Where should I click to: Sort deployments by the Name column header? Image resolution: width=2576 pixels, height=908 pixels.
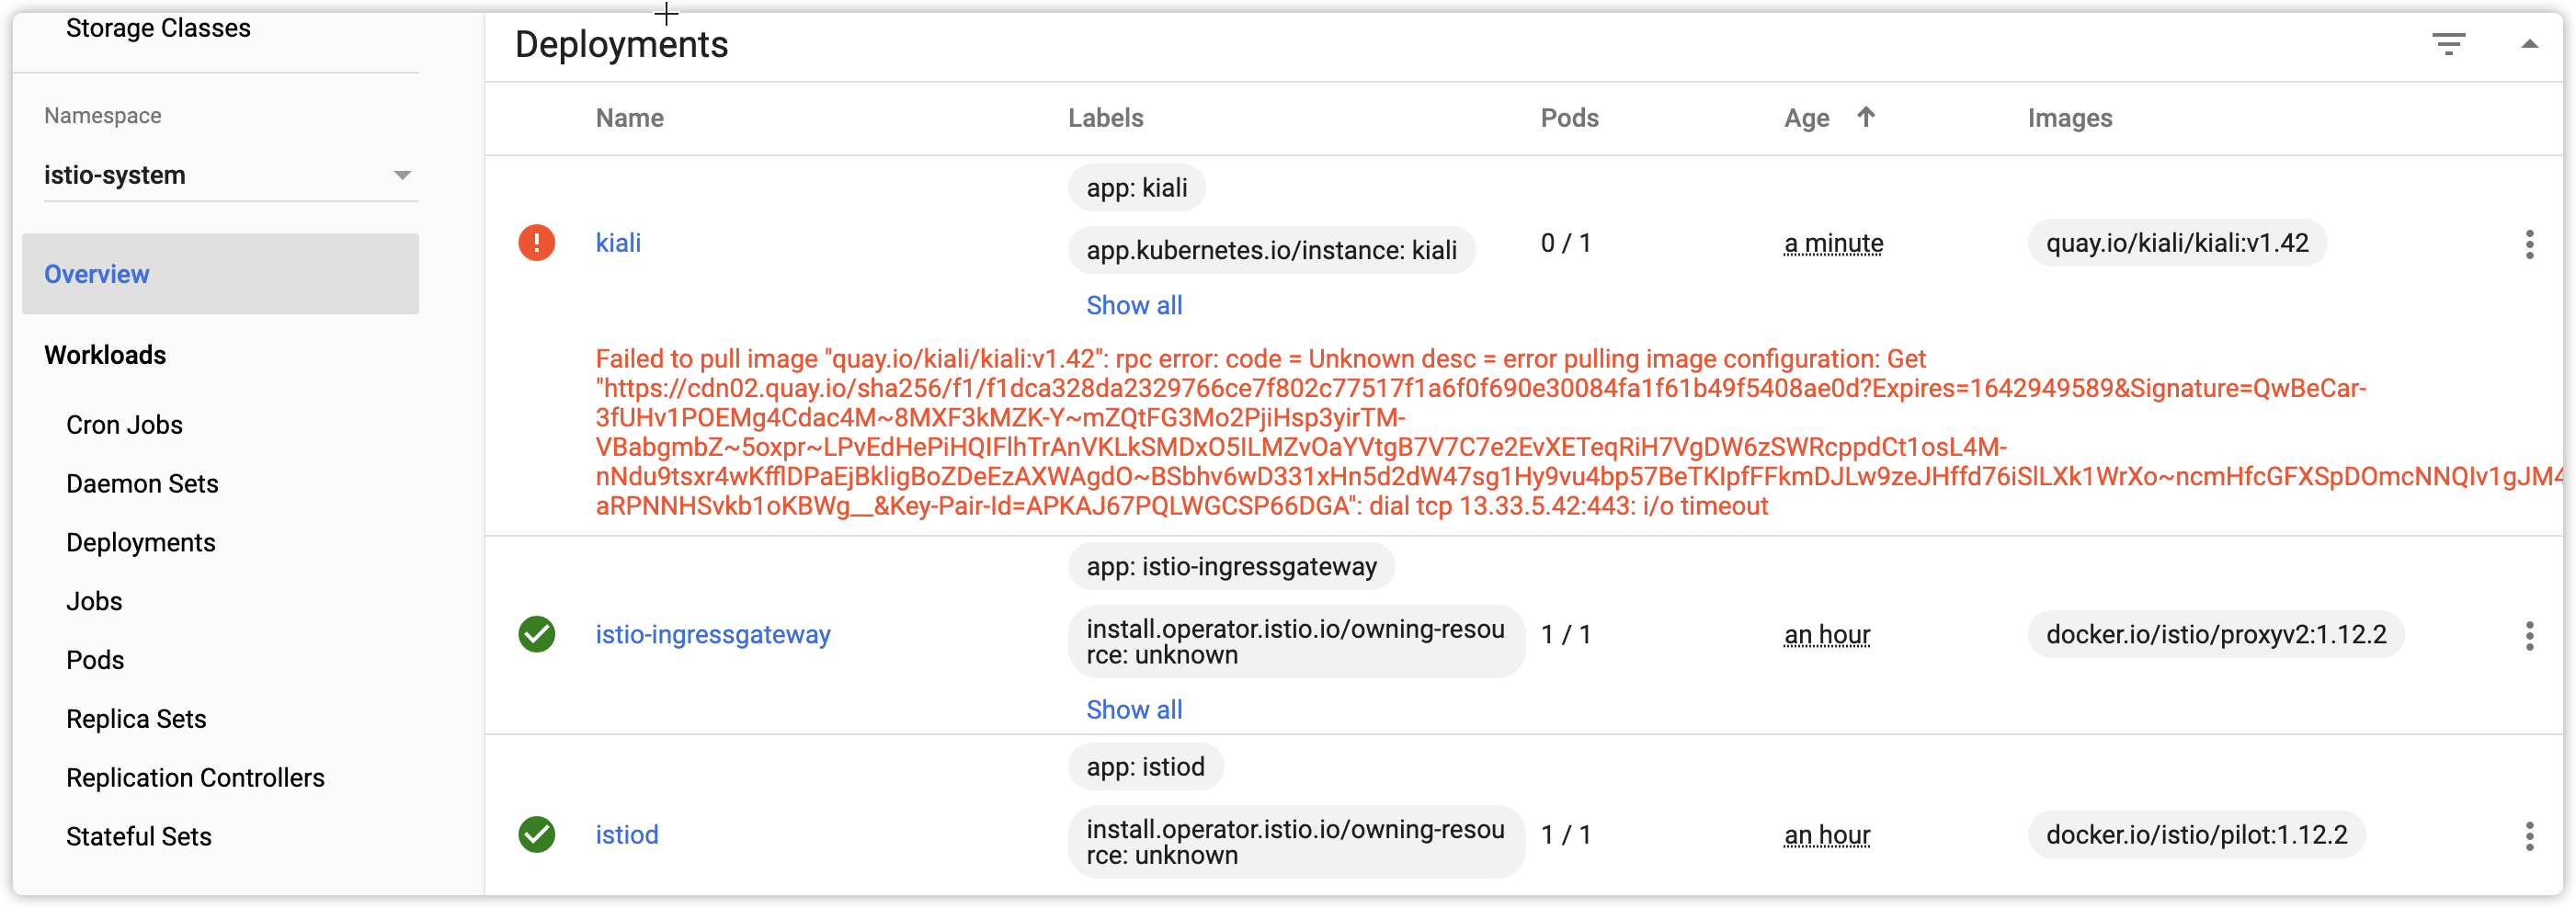630,118
